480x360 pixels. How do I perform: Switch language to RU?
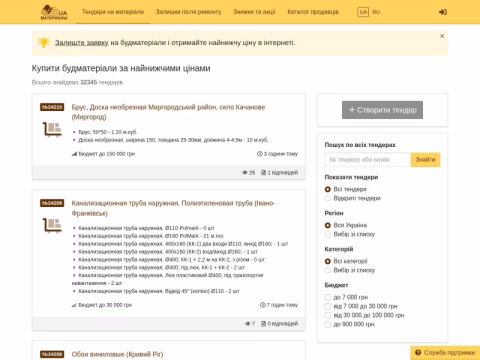pos(376,12)
